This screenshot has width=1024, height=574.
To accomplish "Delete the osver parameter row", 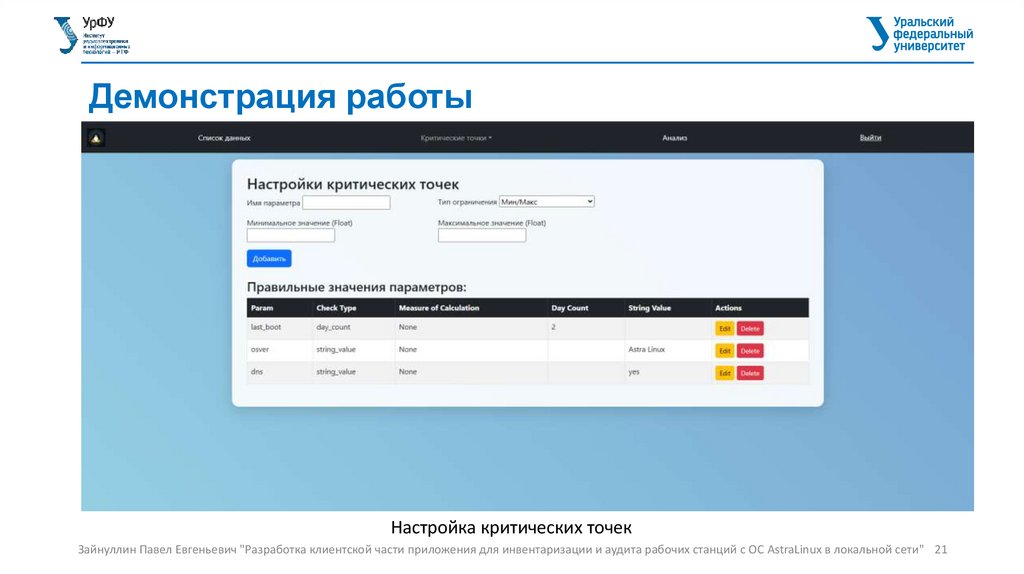I will click(750, 351).
